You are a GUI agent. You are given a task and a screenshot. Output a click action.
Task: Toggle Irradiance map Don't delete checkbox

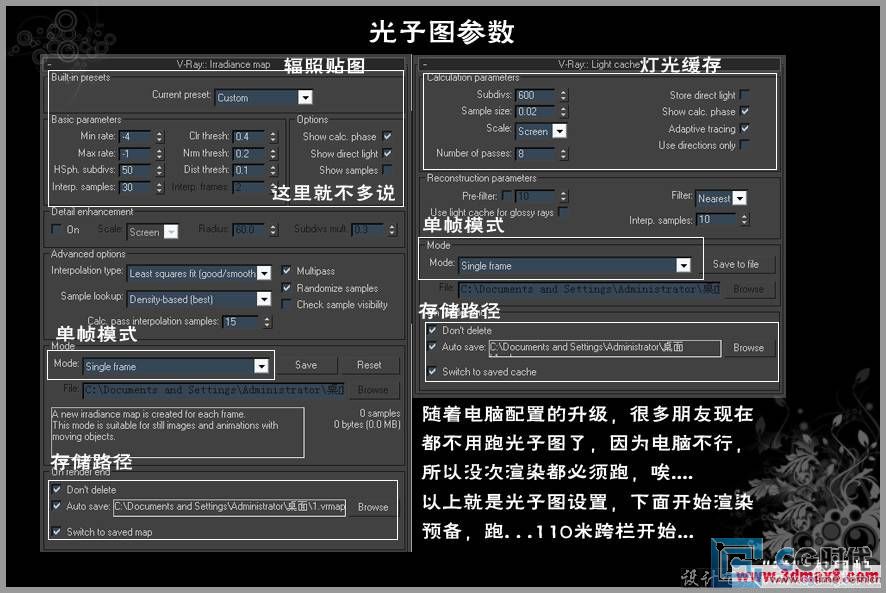(57, 490)
